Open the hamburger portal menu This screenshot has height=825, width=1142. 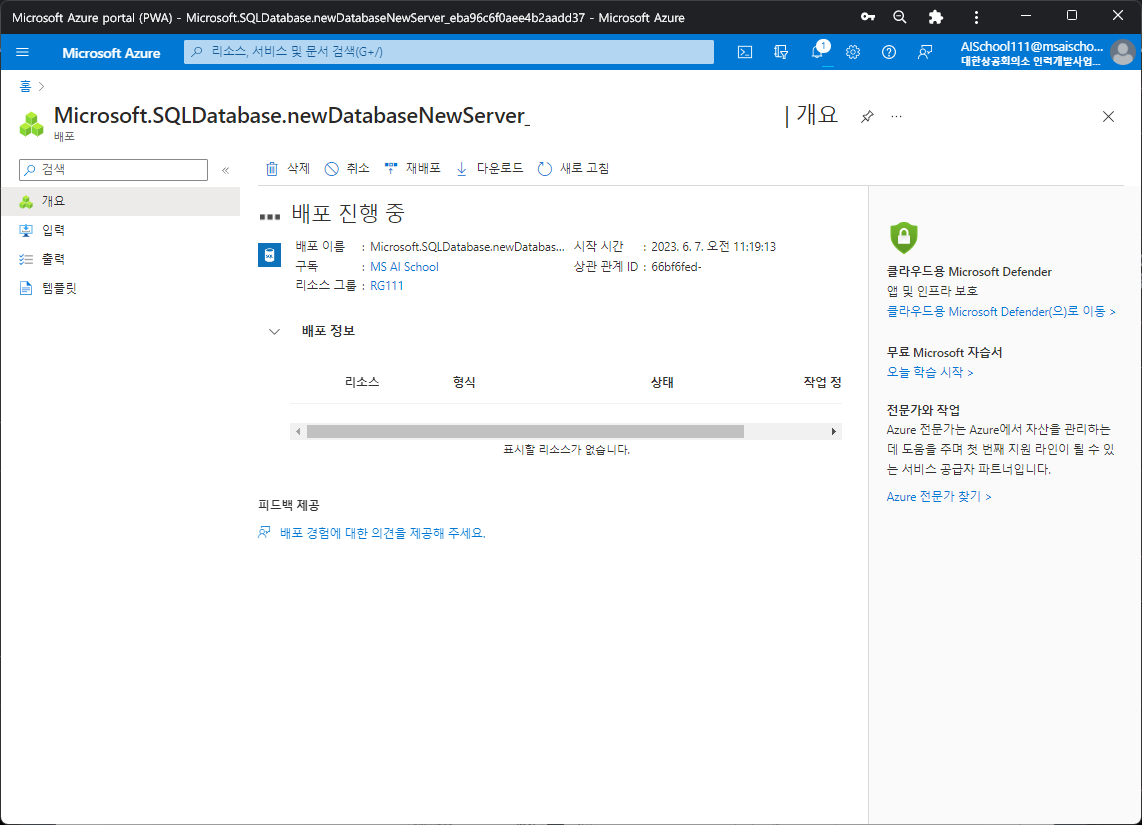tap(23, 52)
